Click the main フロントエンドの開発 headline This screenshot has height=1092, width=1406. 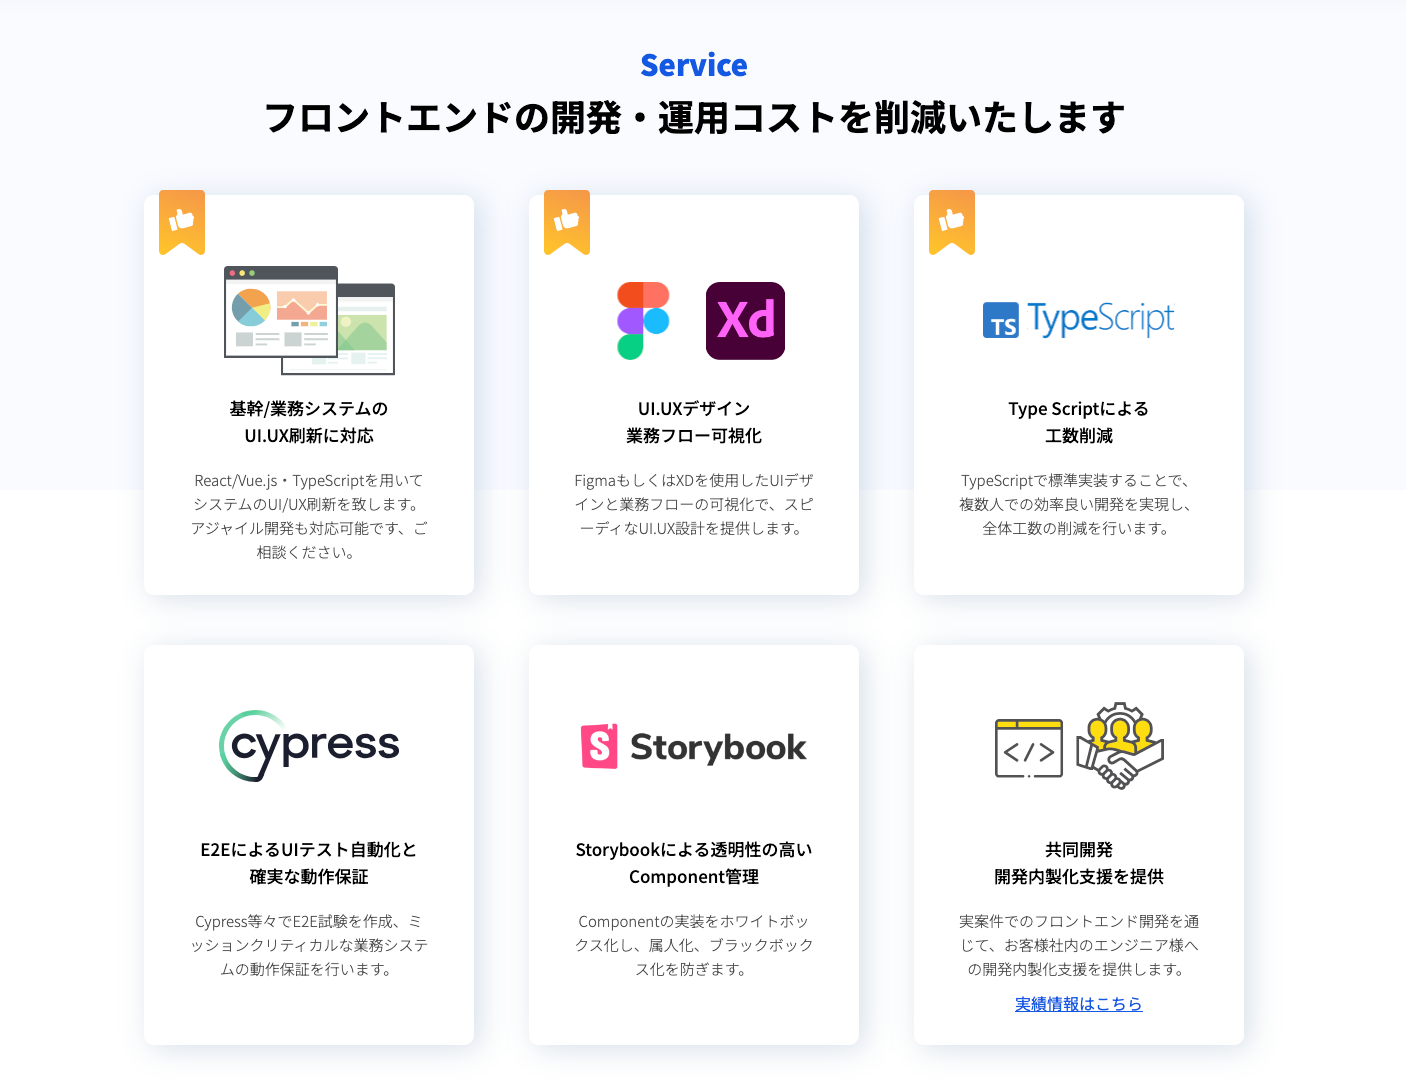point(694,118)
